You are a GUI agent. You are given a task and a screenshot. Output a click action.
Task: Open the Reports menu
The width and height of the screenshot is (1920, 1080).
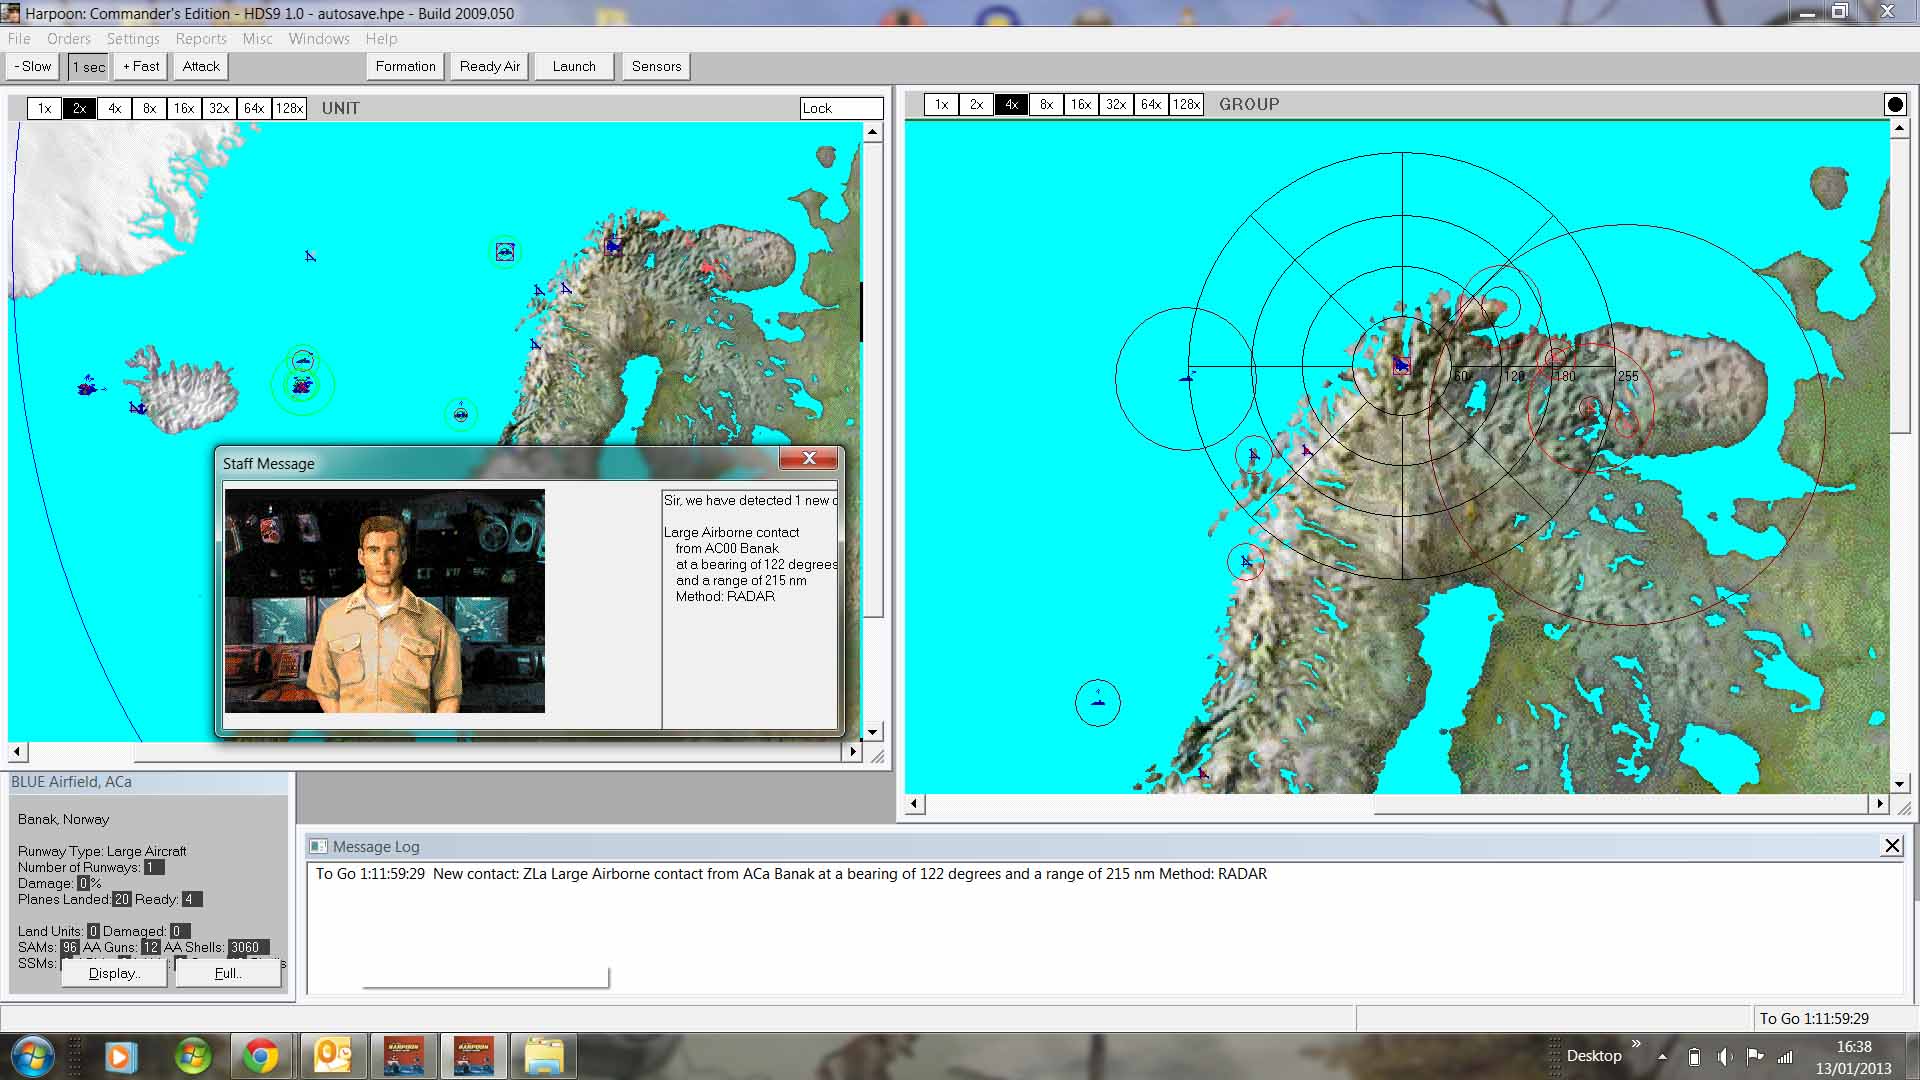(200, 38)
